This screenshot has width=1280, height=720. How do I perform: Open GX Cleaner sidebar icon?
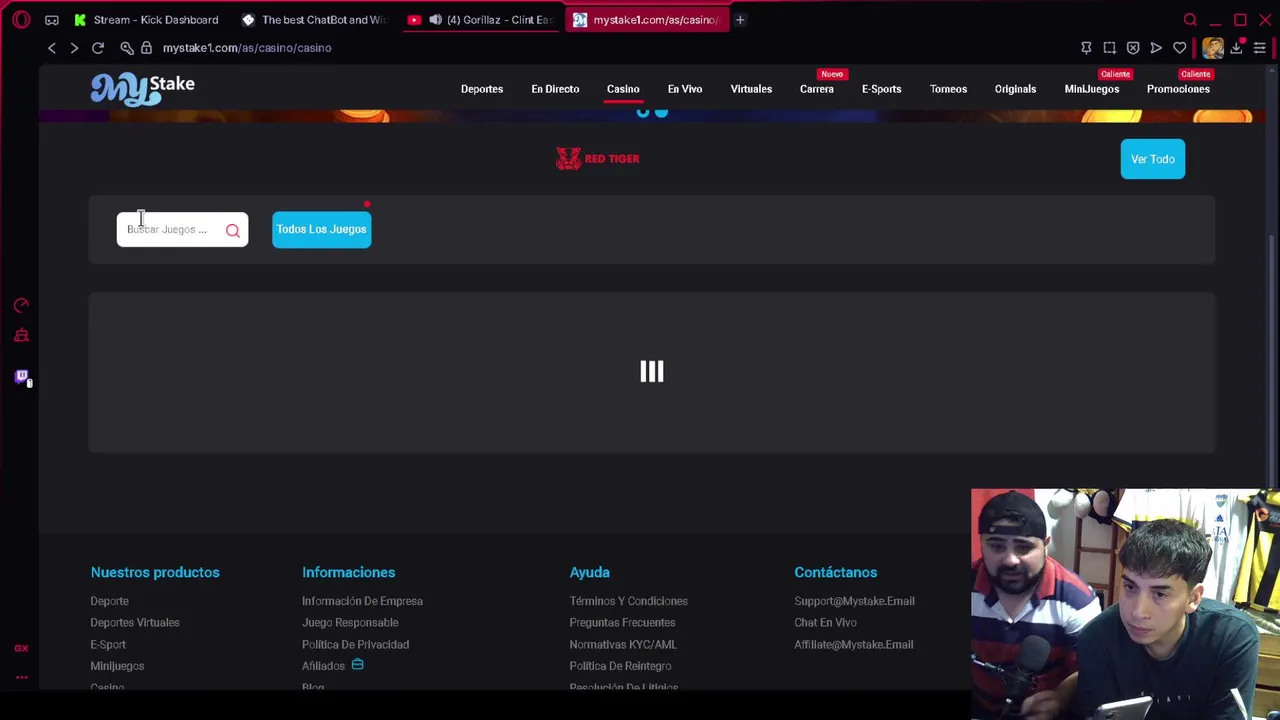pyautogui.click(x=21, y=336)
